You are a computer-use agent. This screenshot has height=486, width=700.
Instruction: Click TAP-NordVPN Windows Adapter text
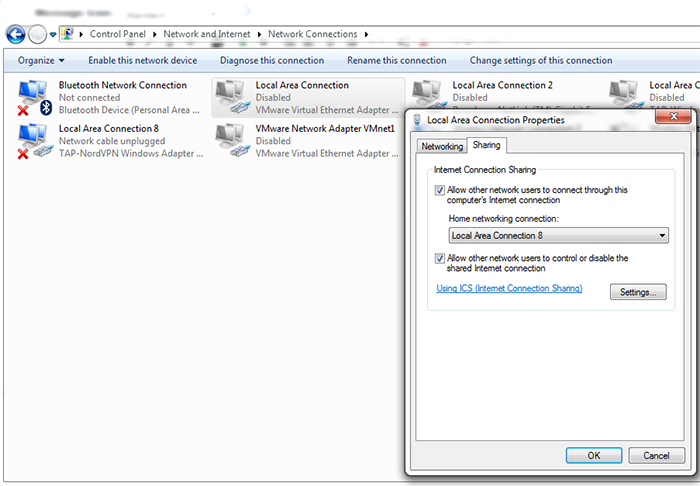(x=131, y=154)
